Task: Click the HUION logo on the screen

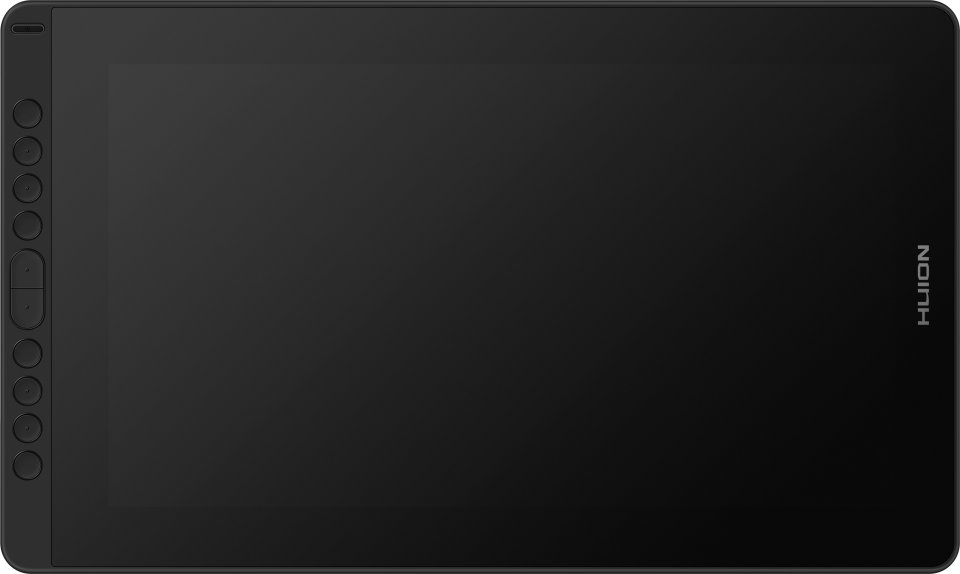Action: point(923,285)
